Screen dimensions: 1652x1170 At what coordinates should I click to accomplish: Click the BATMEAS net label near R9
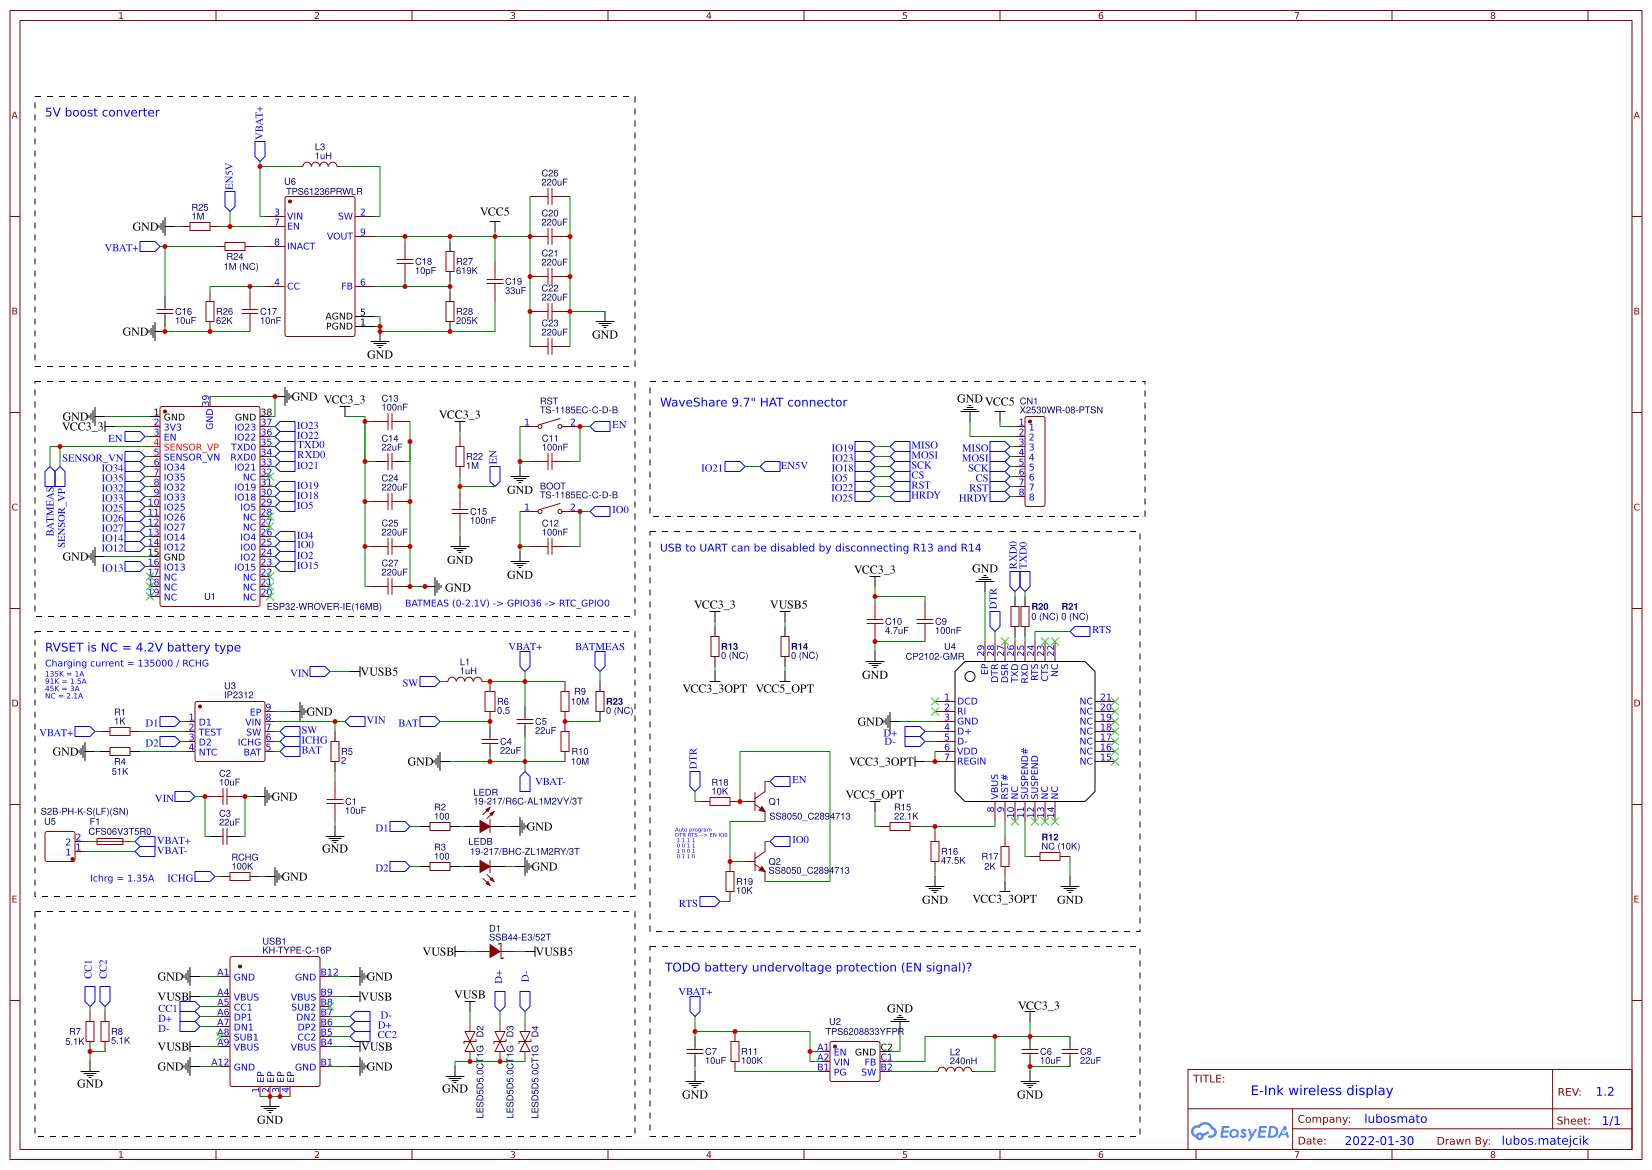tap(602, 647)
